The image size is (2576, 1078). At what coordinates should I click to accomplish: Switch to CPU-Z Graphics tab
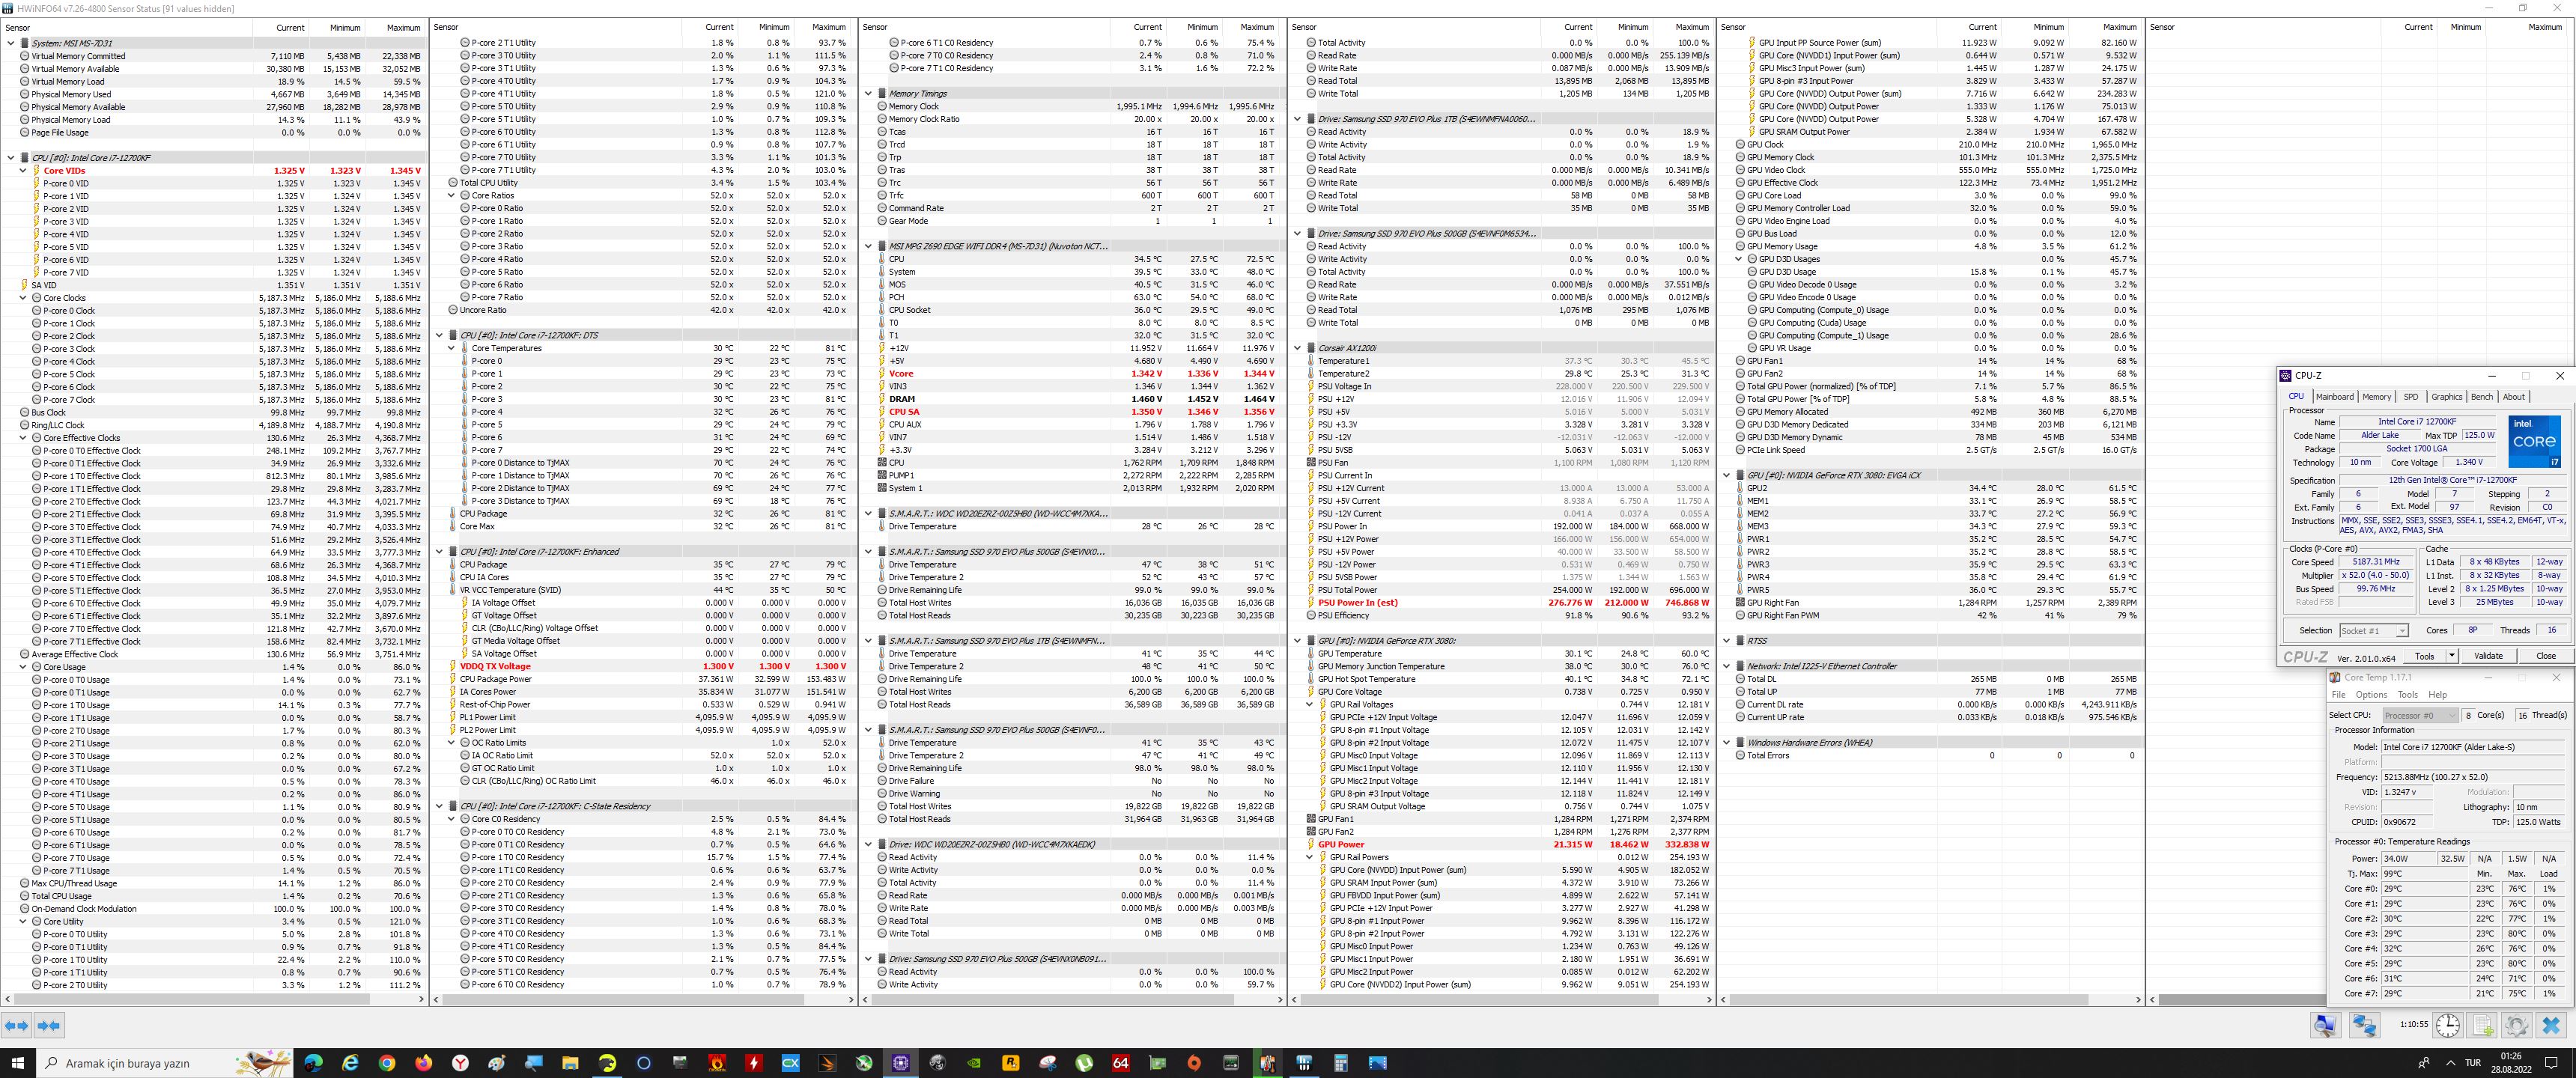2446,397
